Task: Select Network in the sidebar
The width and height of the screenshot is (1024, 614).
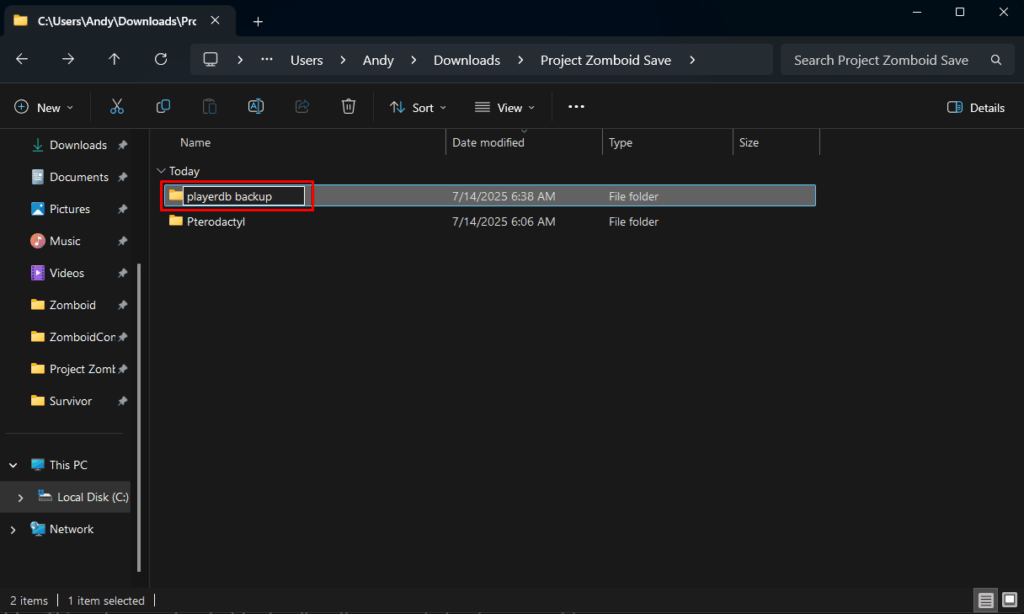Action: [x=71, y=529]
